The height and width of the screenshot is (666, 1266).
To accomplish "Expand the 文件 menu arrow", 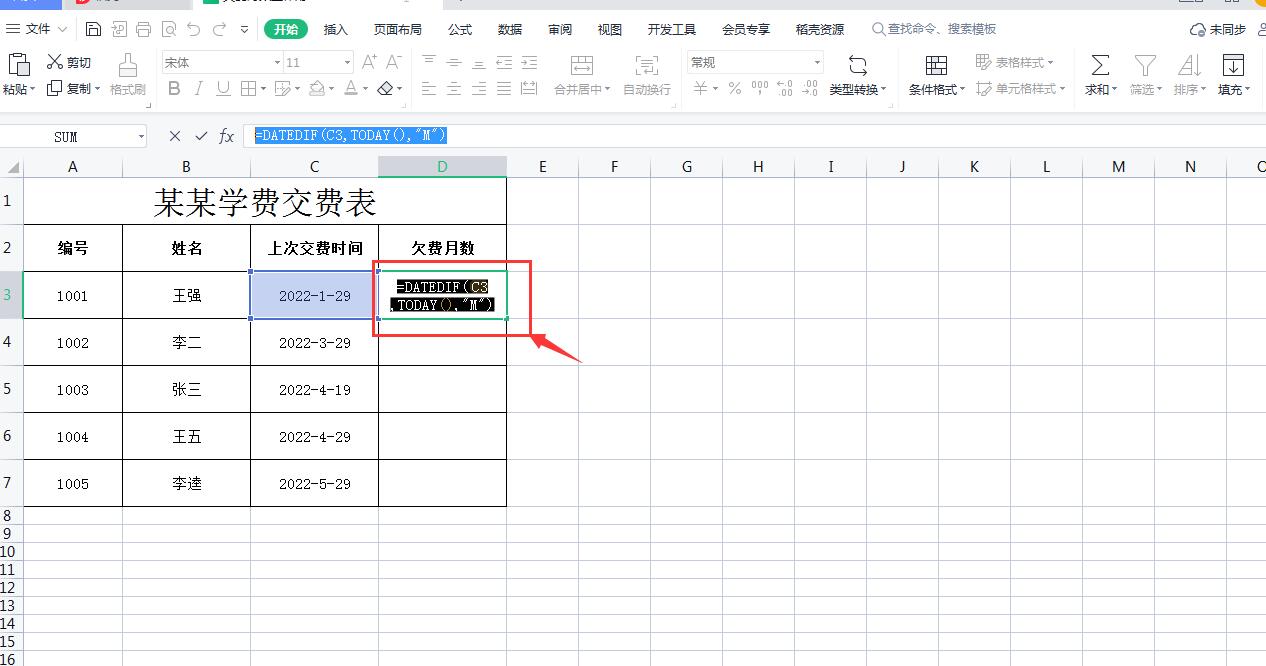I will (x=63, y=30).
